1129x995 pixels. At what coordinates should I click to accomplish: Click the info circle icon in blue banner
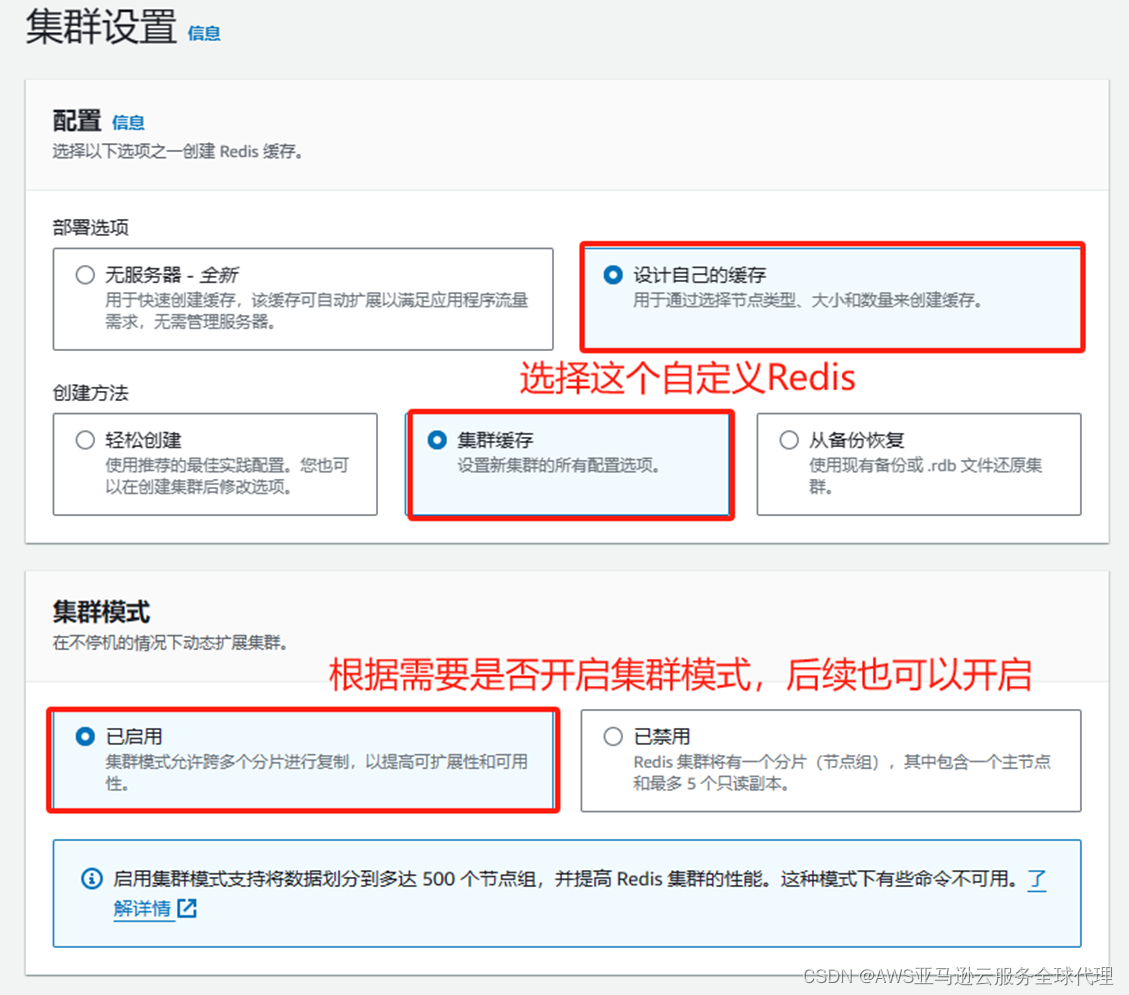tap(91, 879)
